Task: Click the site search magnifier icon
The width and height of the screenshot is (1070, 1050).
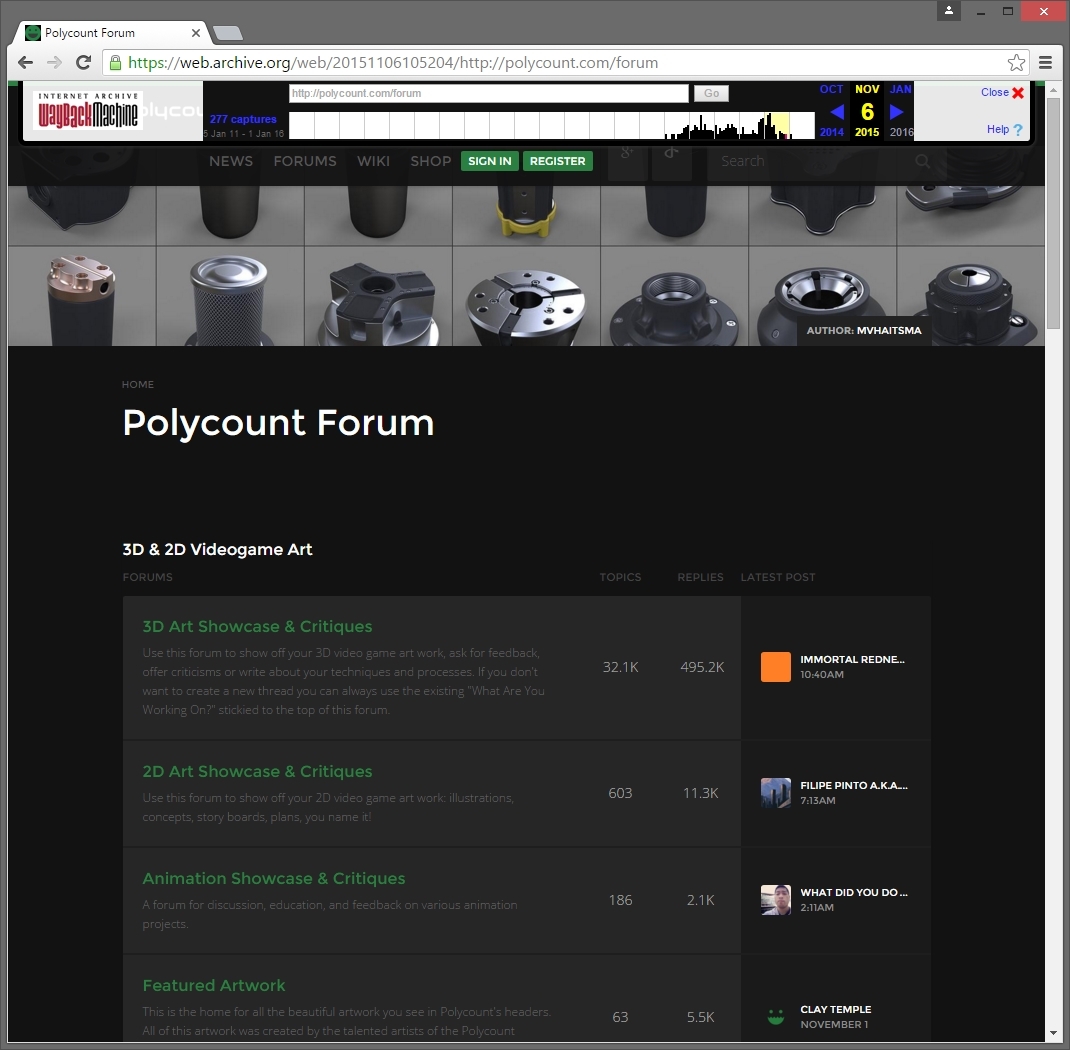Action: [923, 162]
